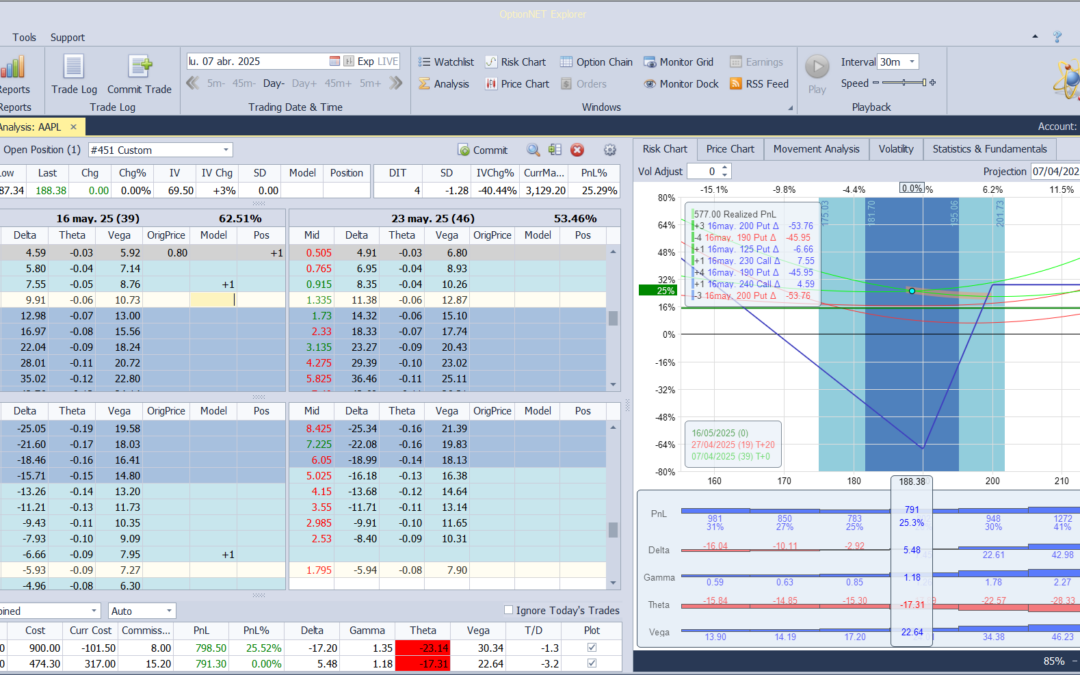Viewport: 1080px width, 675px height.
Task: Expand the Windows ribbon group launcher
Action: (791, 108)
